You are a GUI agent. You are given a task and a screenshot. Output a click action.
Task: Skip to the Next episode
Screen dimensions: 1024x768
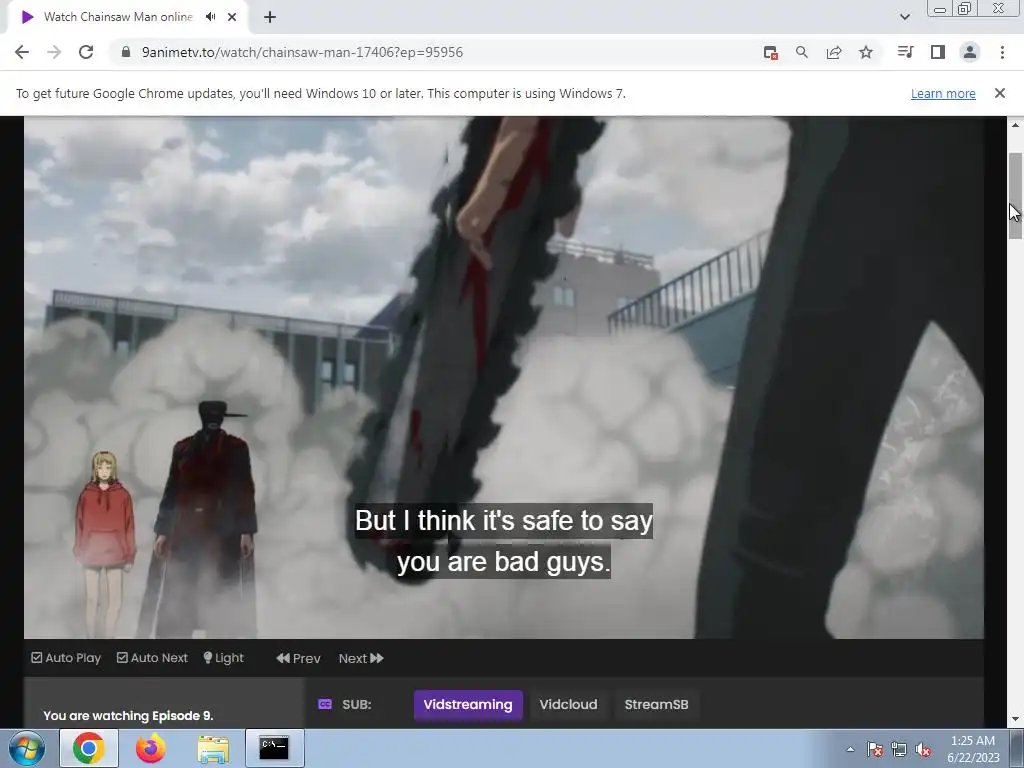click(361, 658)
